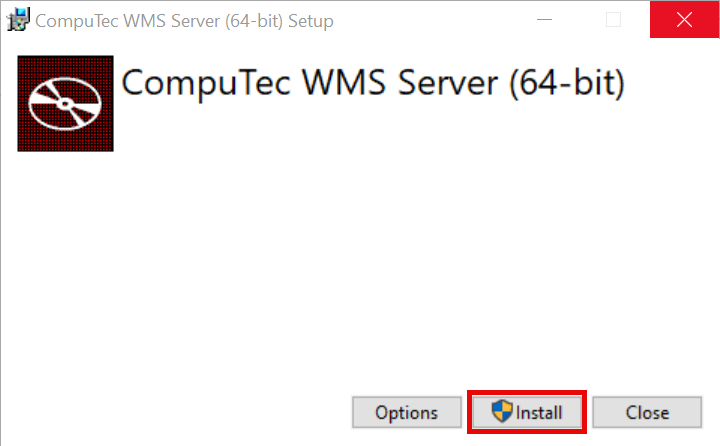Click the red disc CompuTec logo
The height and width of the screenshot is (446, 720).
(66, 104)
